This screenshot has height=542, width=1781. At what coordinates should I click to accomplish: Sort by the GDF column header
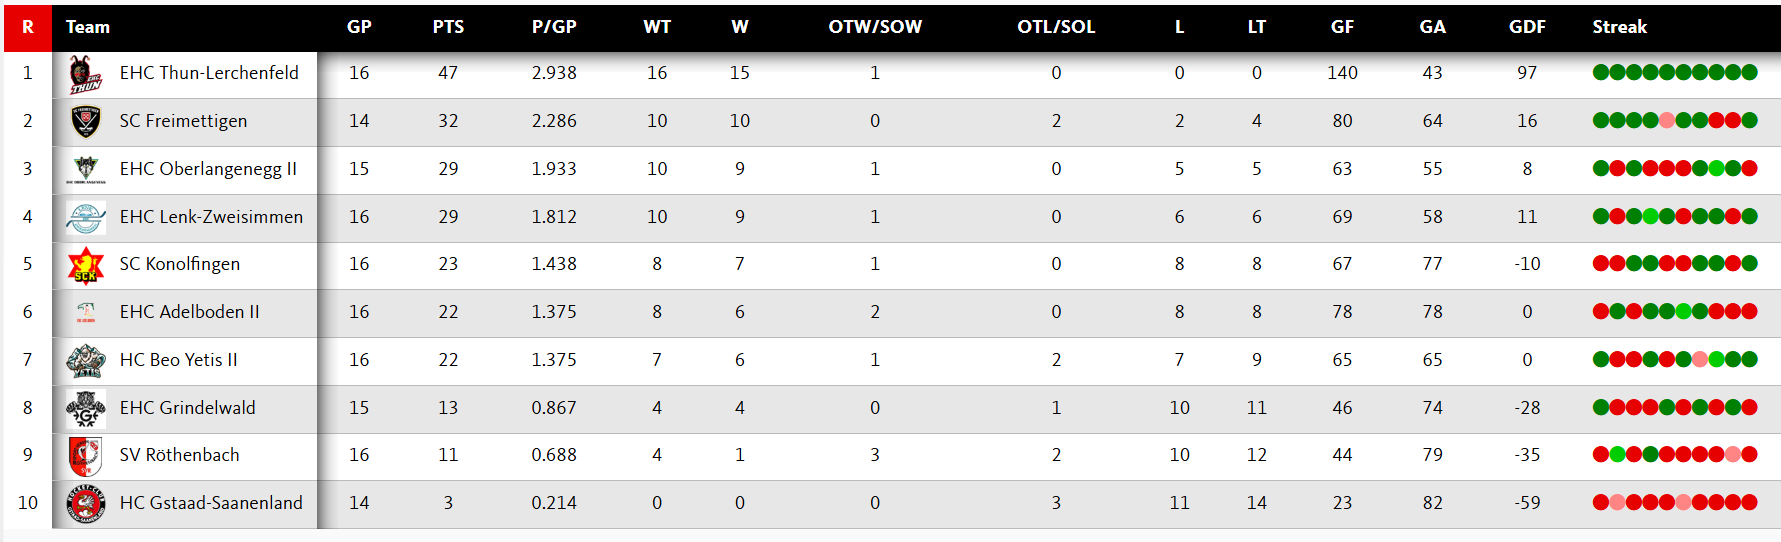(x=1527, y=27)
